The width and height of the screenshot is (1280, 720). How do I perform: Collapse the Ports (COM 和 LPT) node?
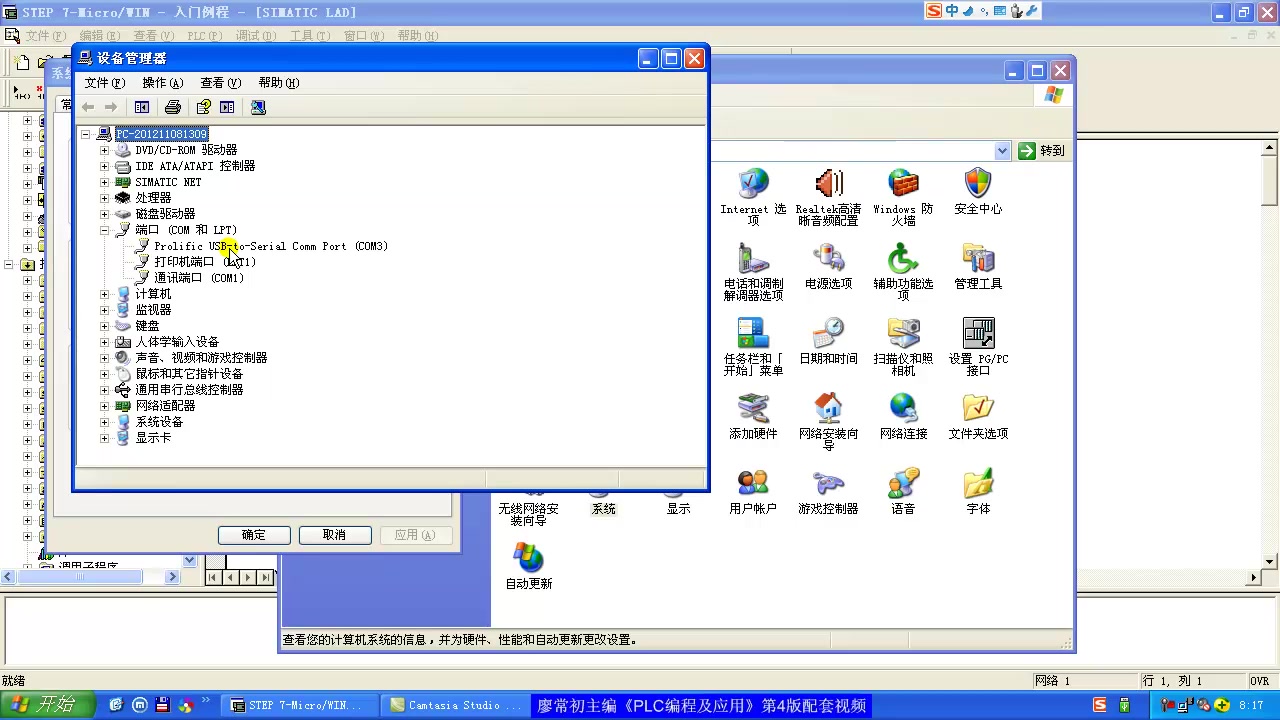(105, 230)
